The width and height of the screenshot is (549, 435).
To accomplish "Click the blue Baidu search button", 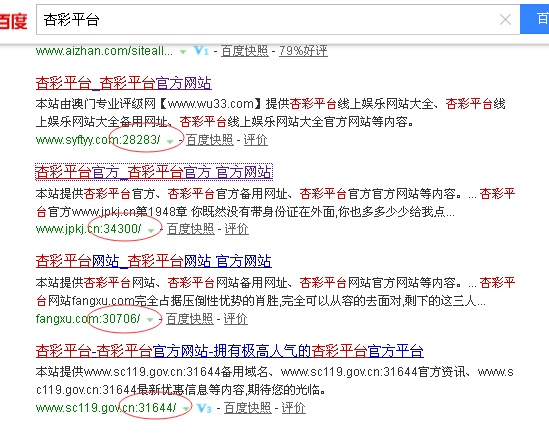I will pyautogui.click(x=535, y=19).
